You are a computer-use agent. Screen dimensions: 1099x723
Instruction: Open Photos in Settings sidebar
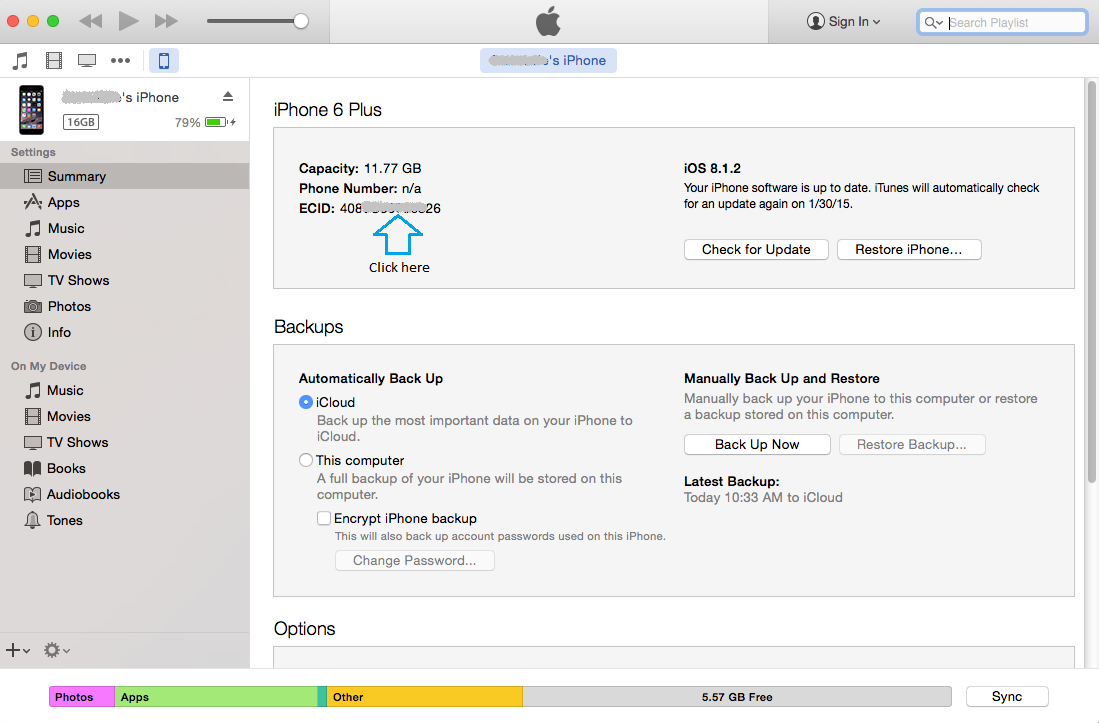click(125, 306)
